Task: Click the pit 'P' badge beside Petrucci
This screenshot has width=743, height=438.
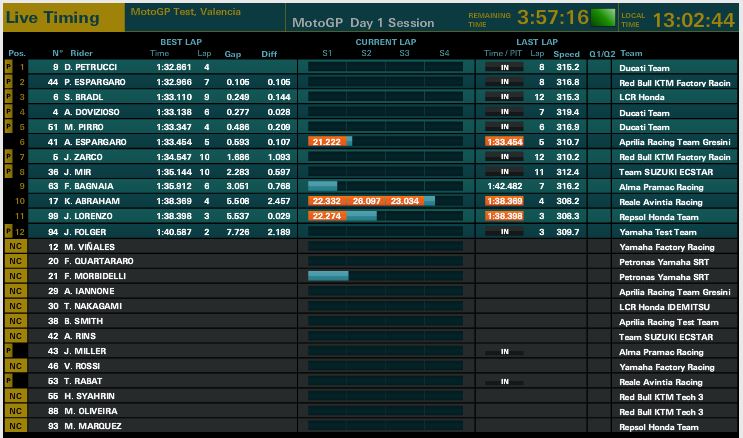Action: 9,67
